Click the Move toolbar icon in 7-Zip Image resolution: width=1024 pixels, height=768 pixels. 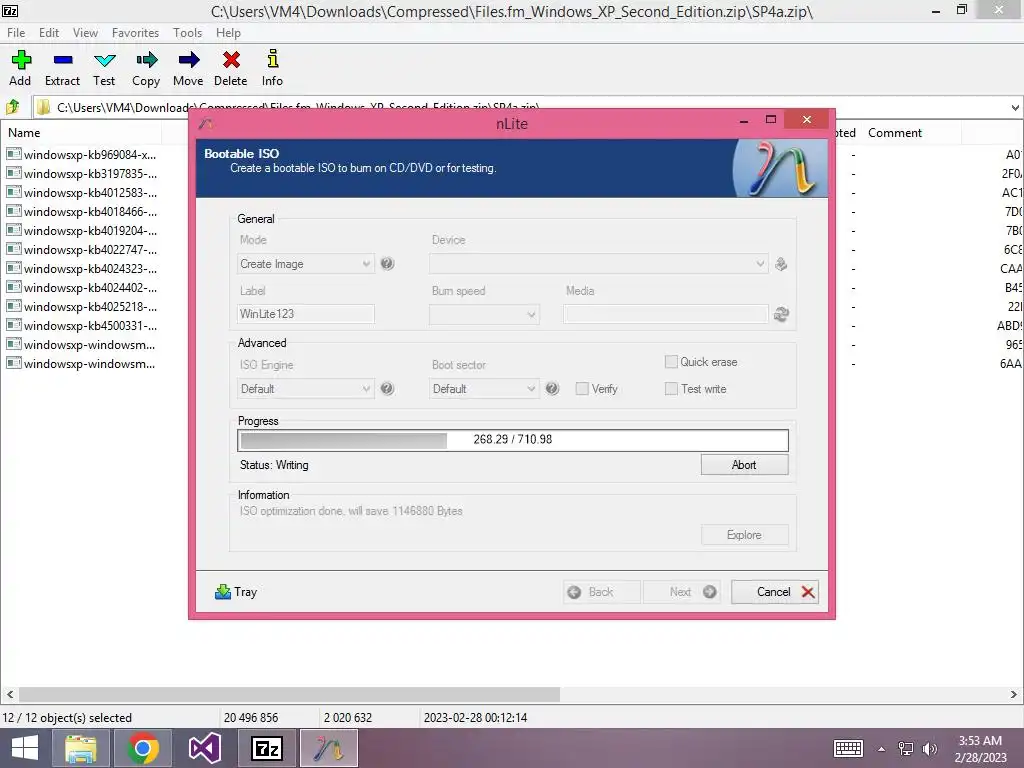click(188, 60)
